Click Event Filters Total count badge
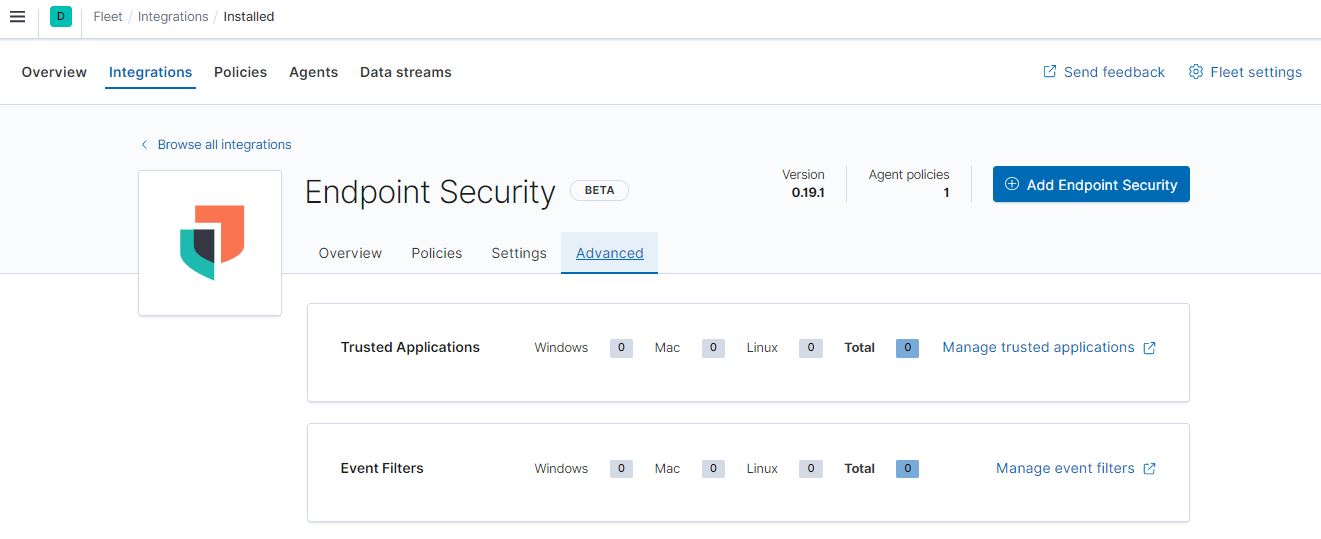This screenshot has height=539, width=1321. (907, 469)
